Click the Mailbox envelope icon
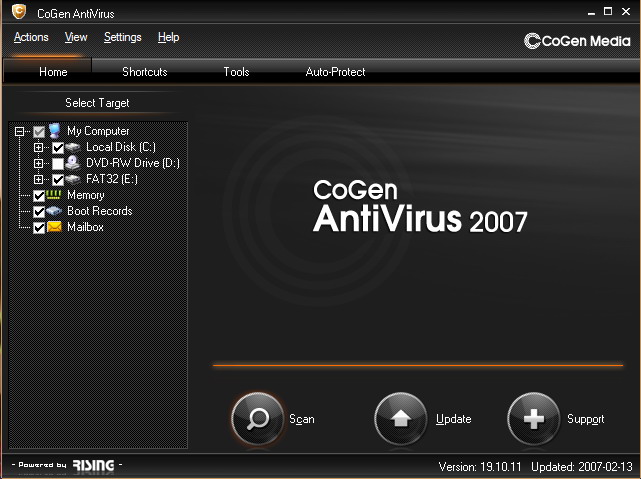The image size is (641, 479). pos(54,227)
